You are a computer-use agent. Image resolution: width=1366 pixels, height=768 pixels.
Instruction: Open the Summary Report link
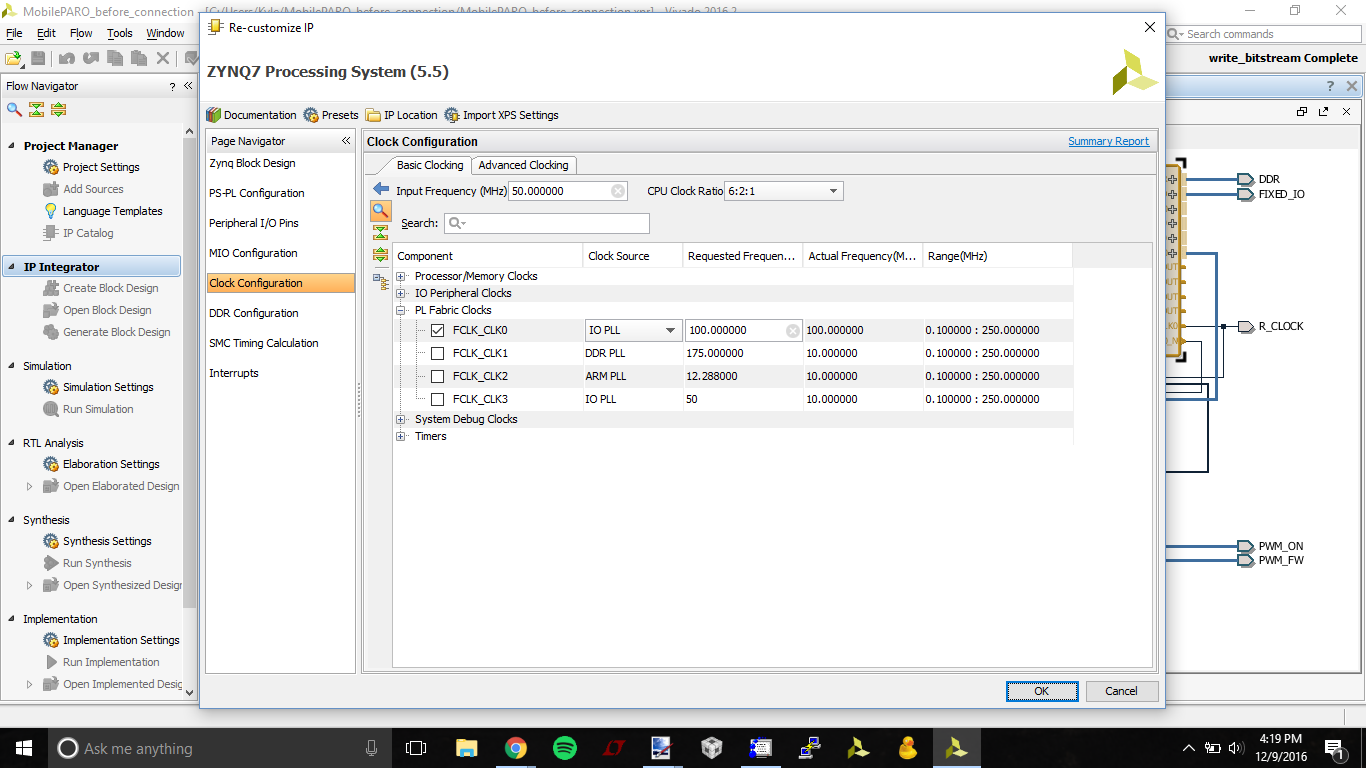point(1108,141)
